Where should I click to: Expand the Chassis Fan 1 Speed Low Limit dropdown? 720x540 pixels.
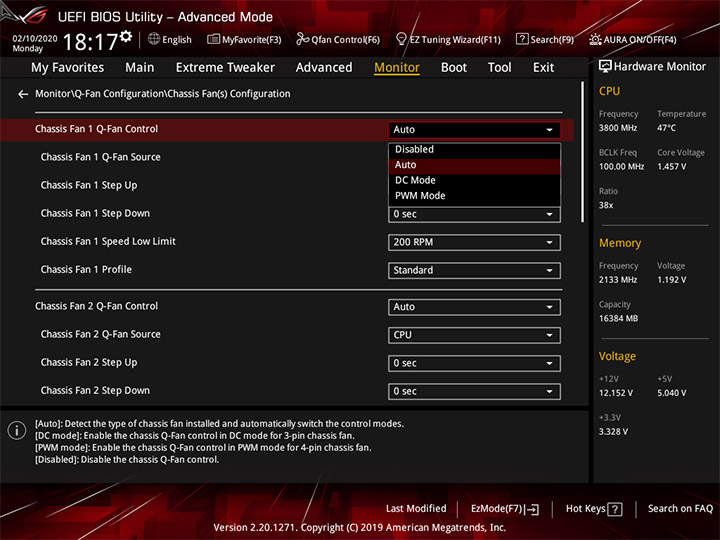pyautogui.click(x=474, y=242)
